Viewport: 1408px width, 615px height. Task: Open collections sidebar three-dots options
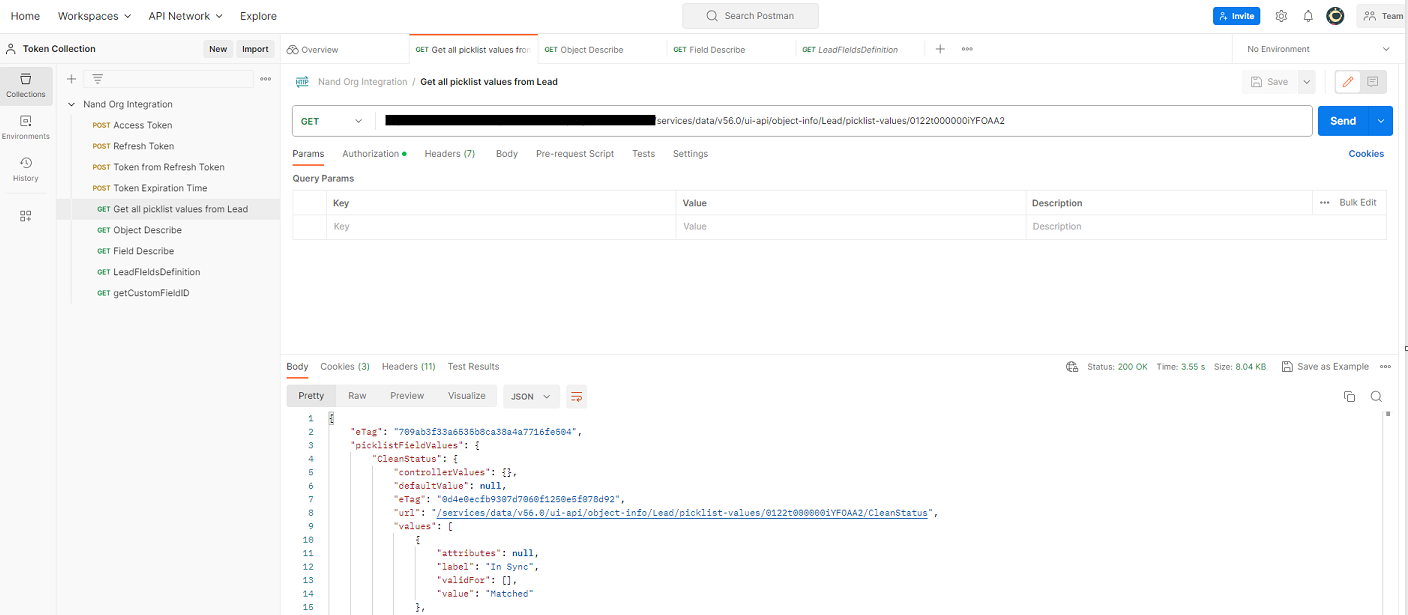tap(265, 79)
